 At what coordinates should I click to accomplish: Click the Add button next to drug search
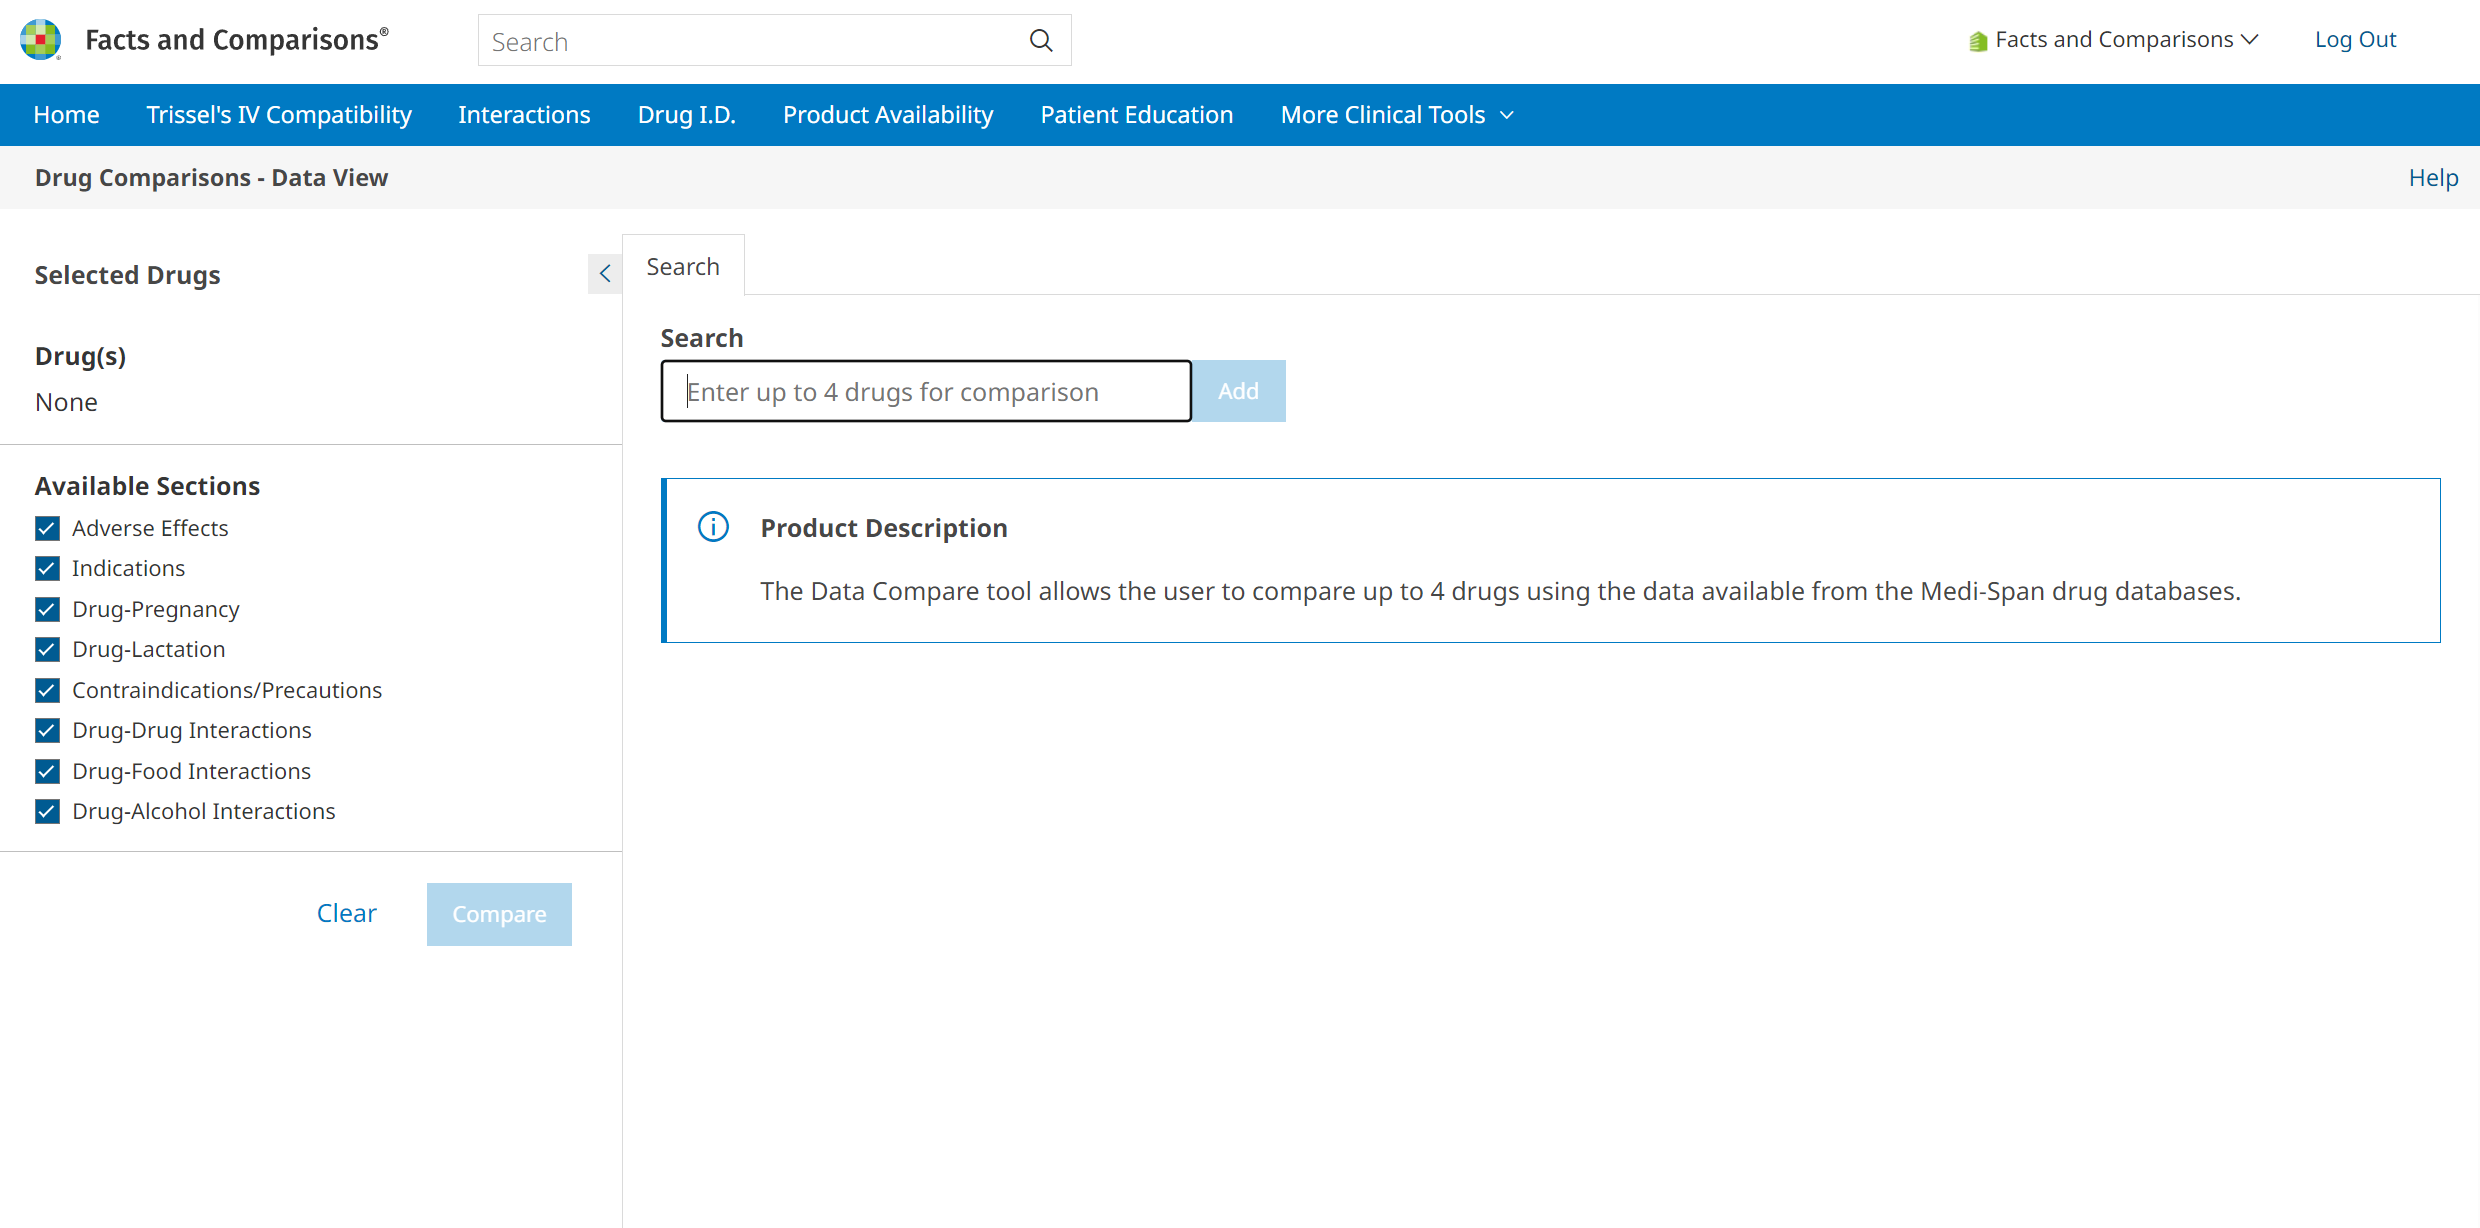tap(1238, 391)
